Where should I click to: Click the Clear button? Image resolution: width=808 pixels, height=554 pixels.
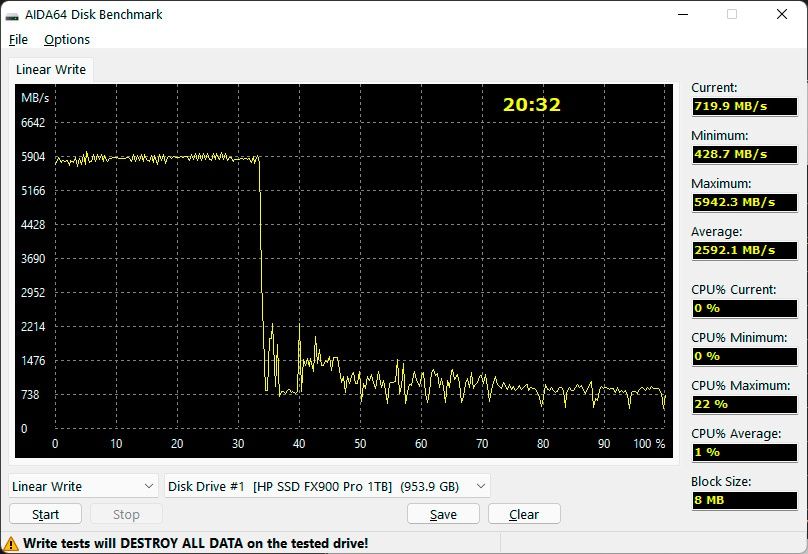[524, 514]
